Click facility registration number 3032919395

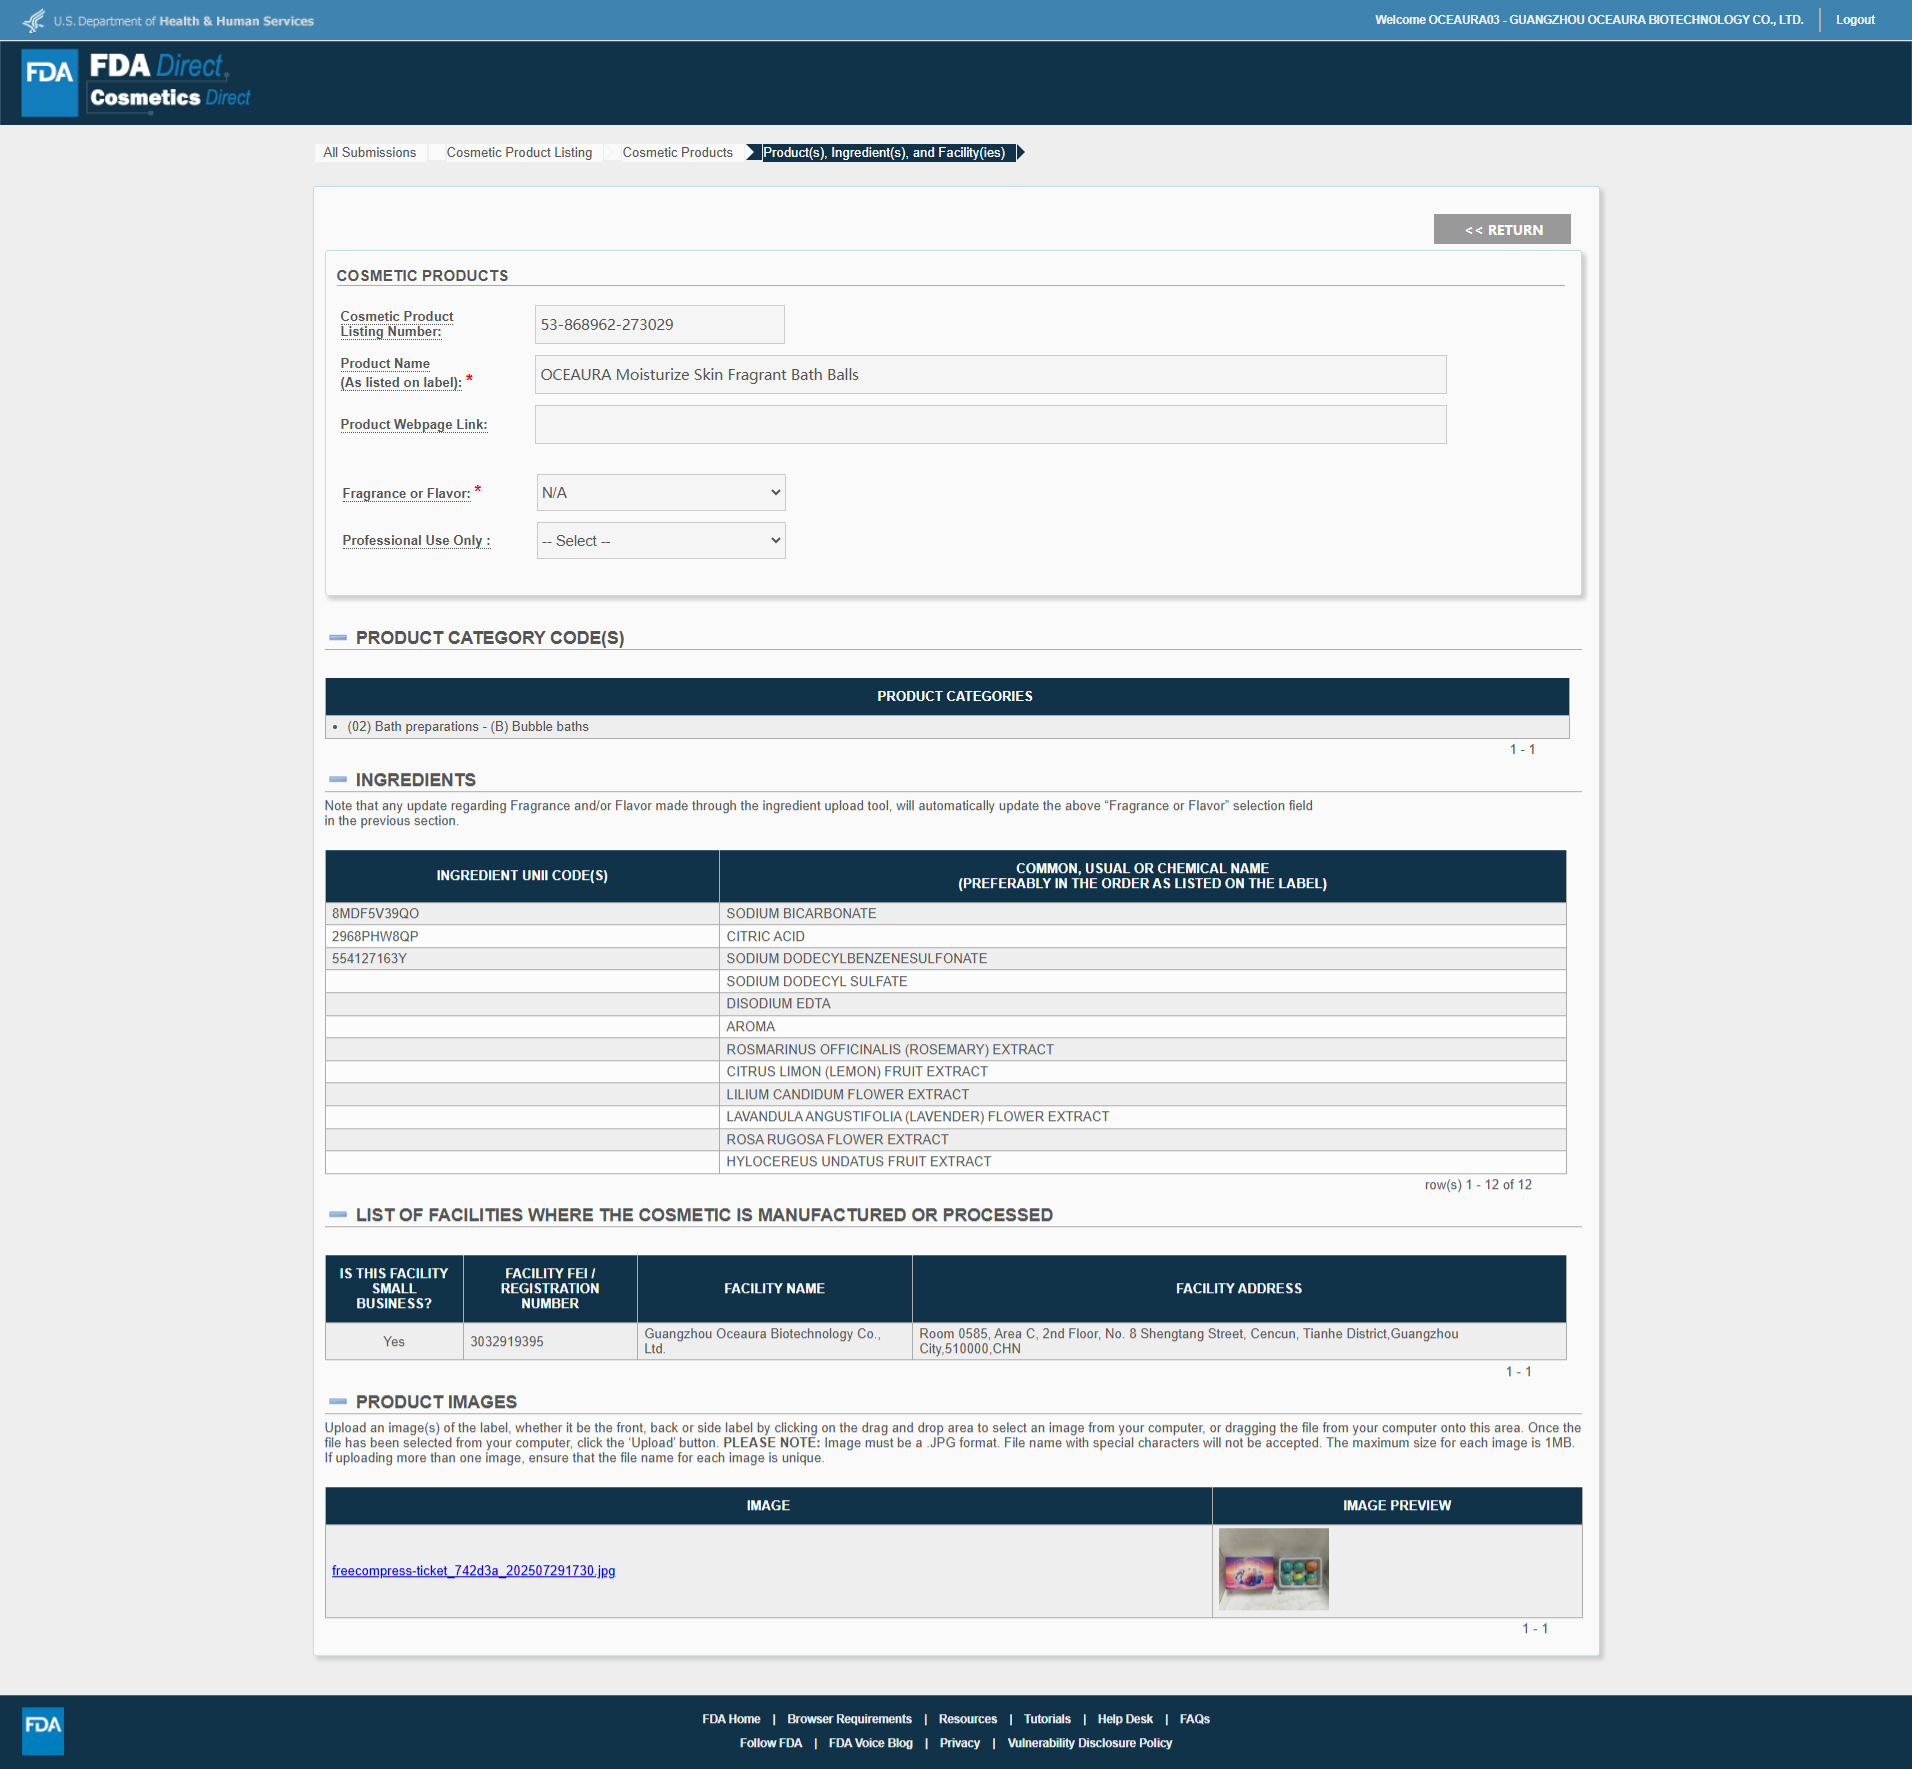pyautogui.click(x=507, y=1342)
